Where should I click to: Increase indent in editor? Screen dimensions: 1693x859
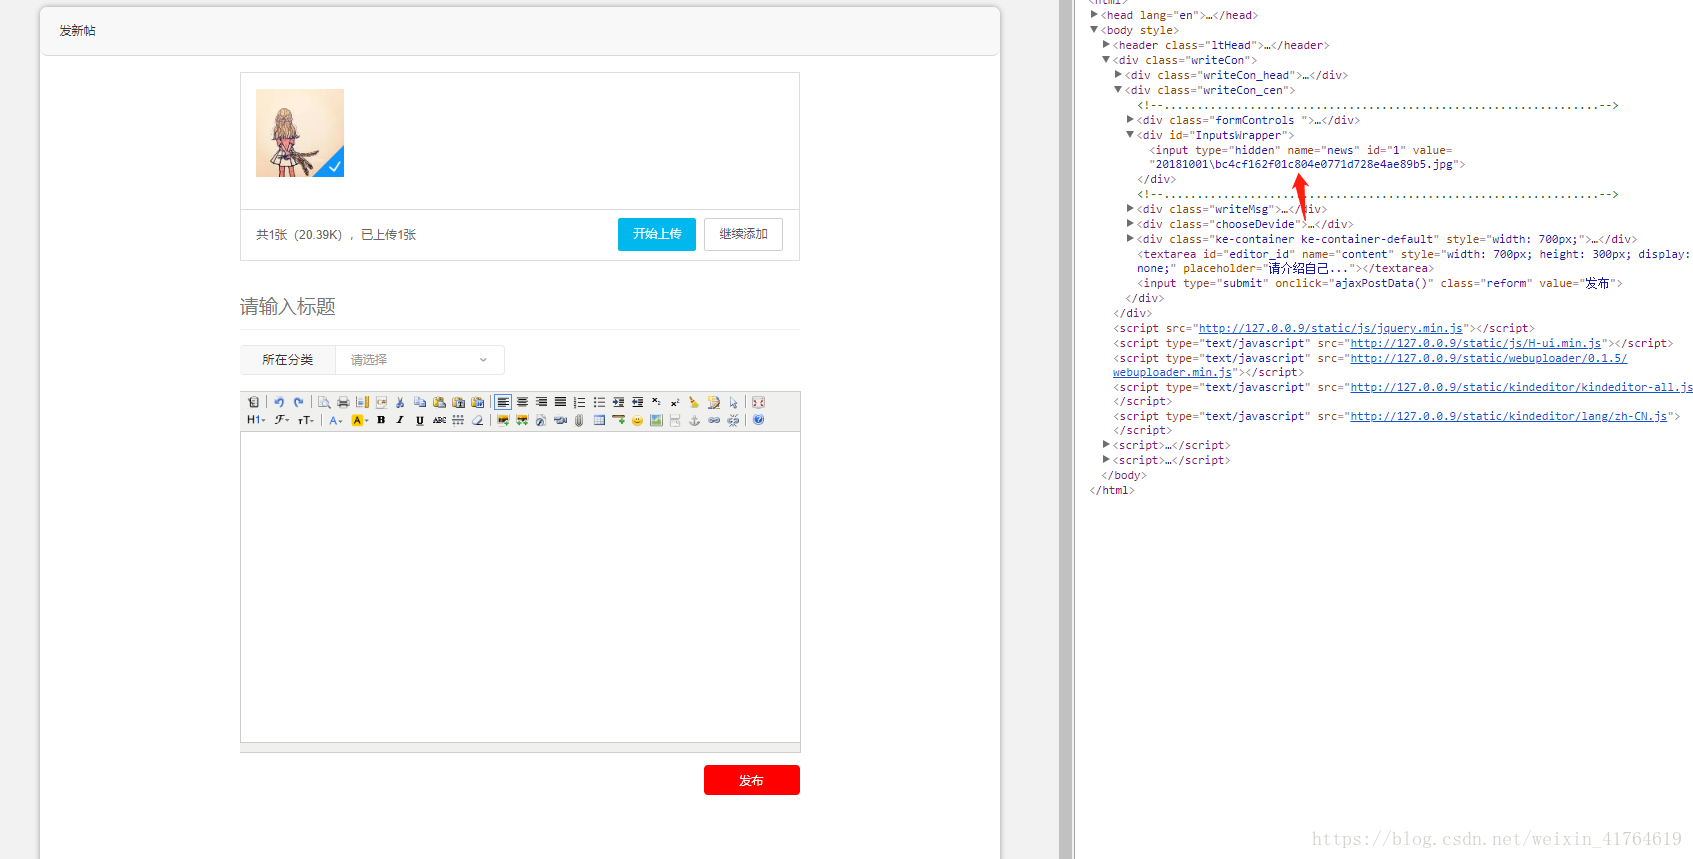618,402
